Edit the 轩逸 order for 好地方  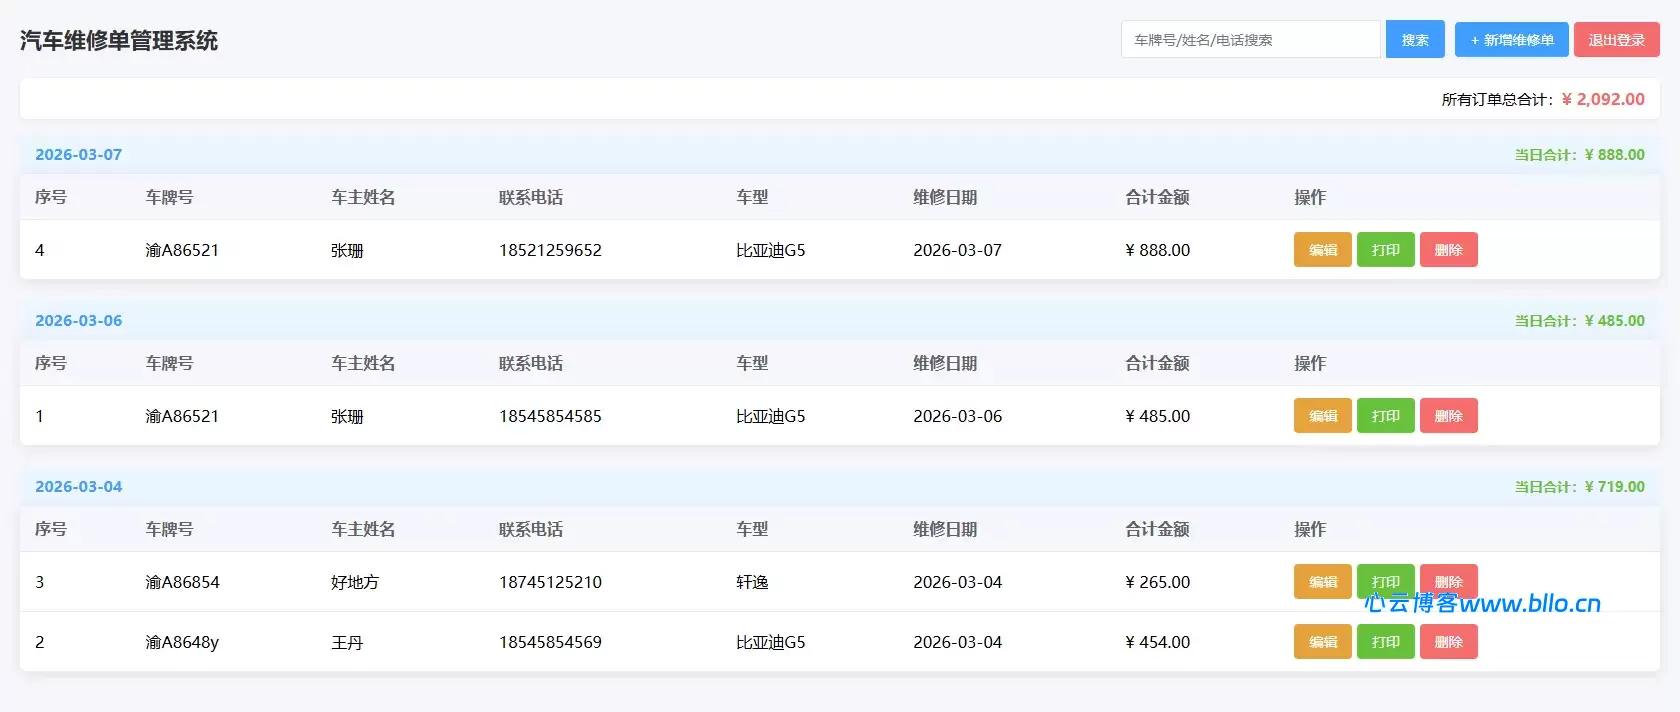(x=1322, y=580)
